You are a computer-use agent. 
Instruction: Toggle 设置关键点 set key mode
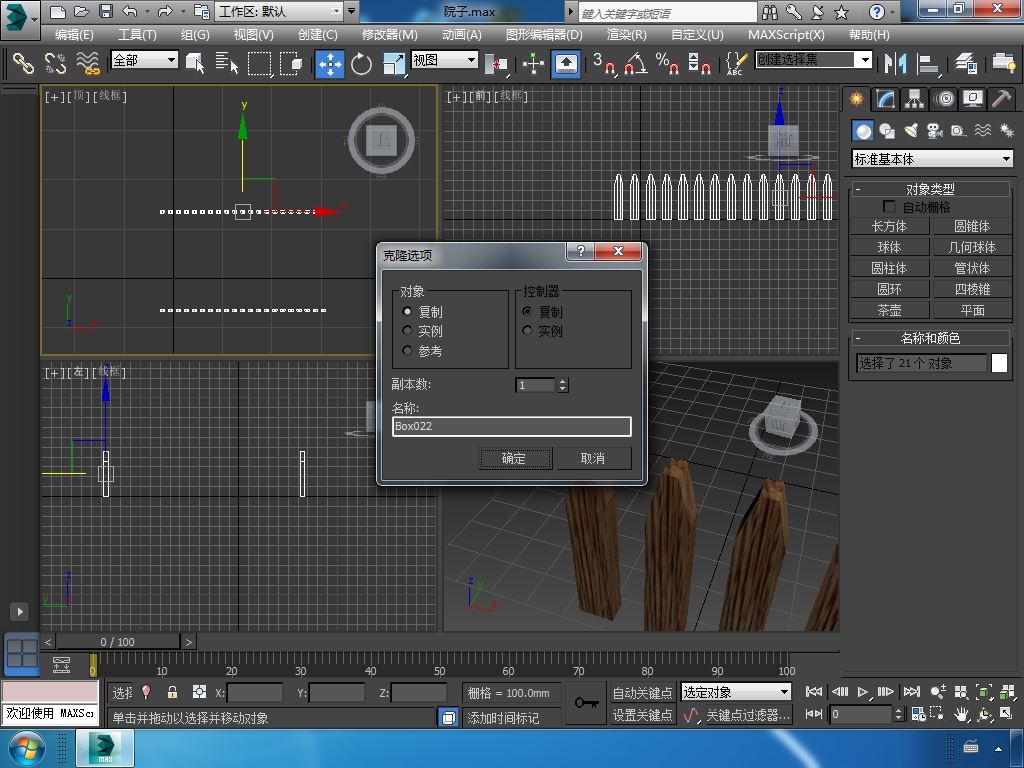(x=642, y=715)
